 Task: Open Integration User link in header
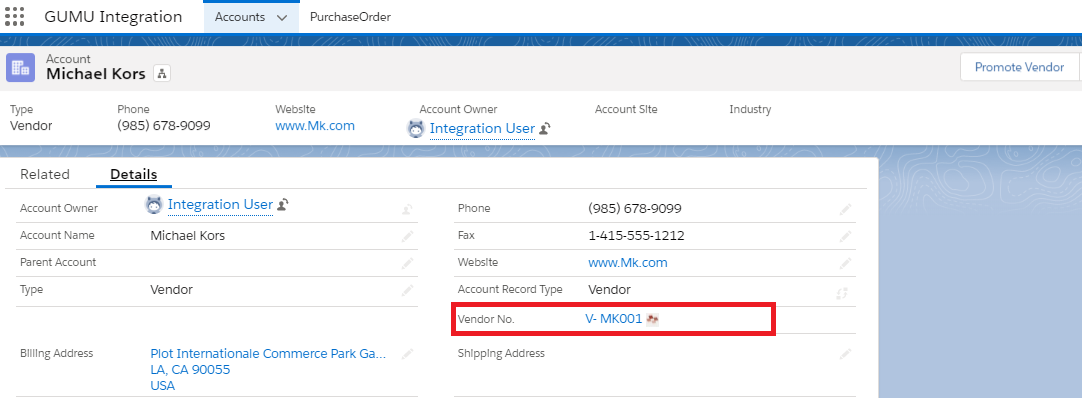click(x=482, y=128)
